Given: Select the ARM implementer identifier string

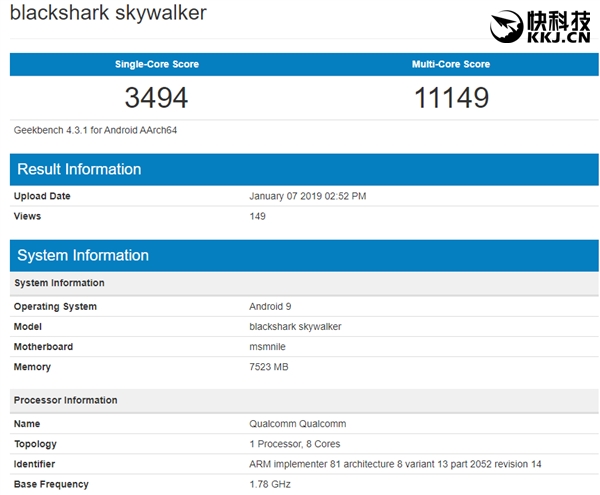Looking at the screenshot, I should [395, 464].
